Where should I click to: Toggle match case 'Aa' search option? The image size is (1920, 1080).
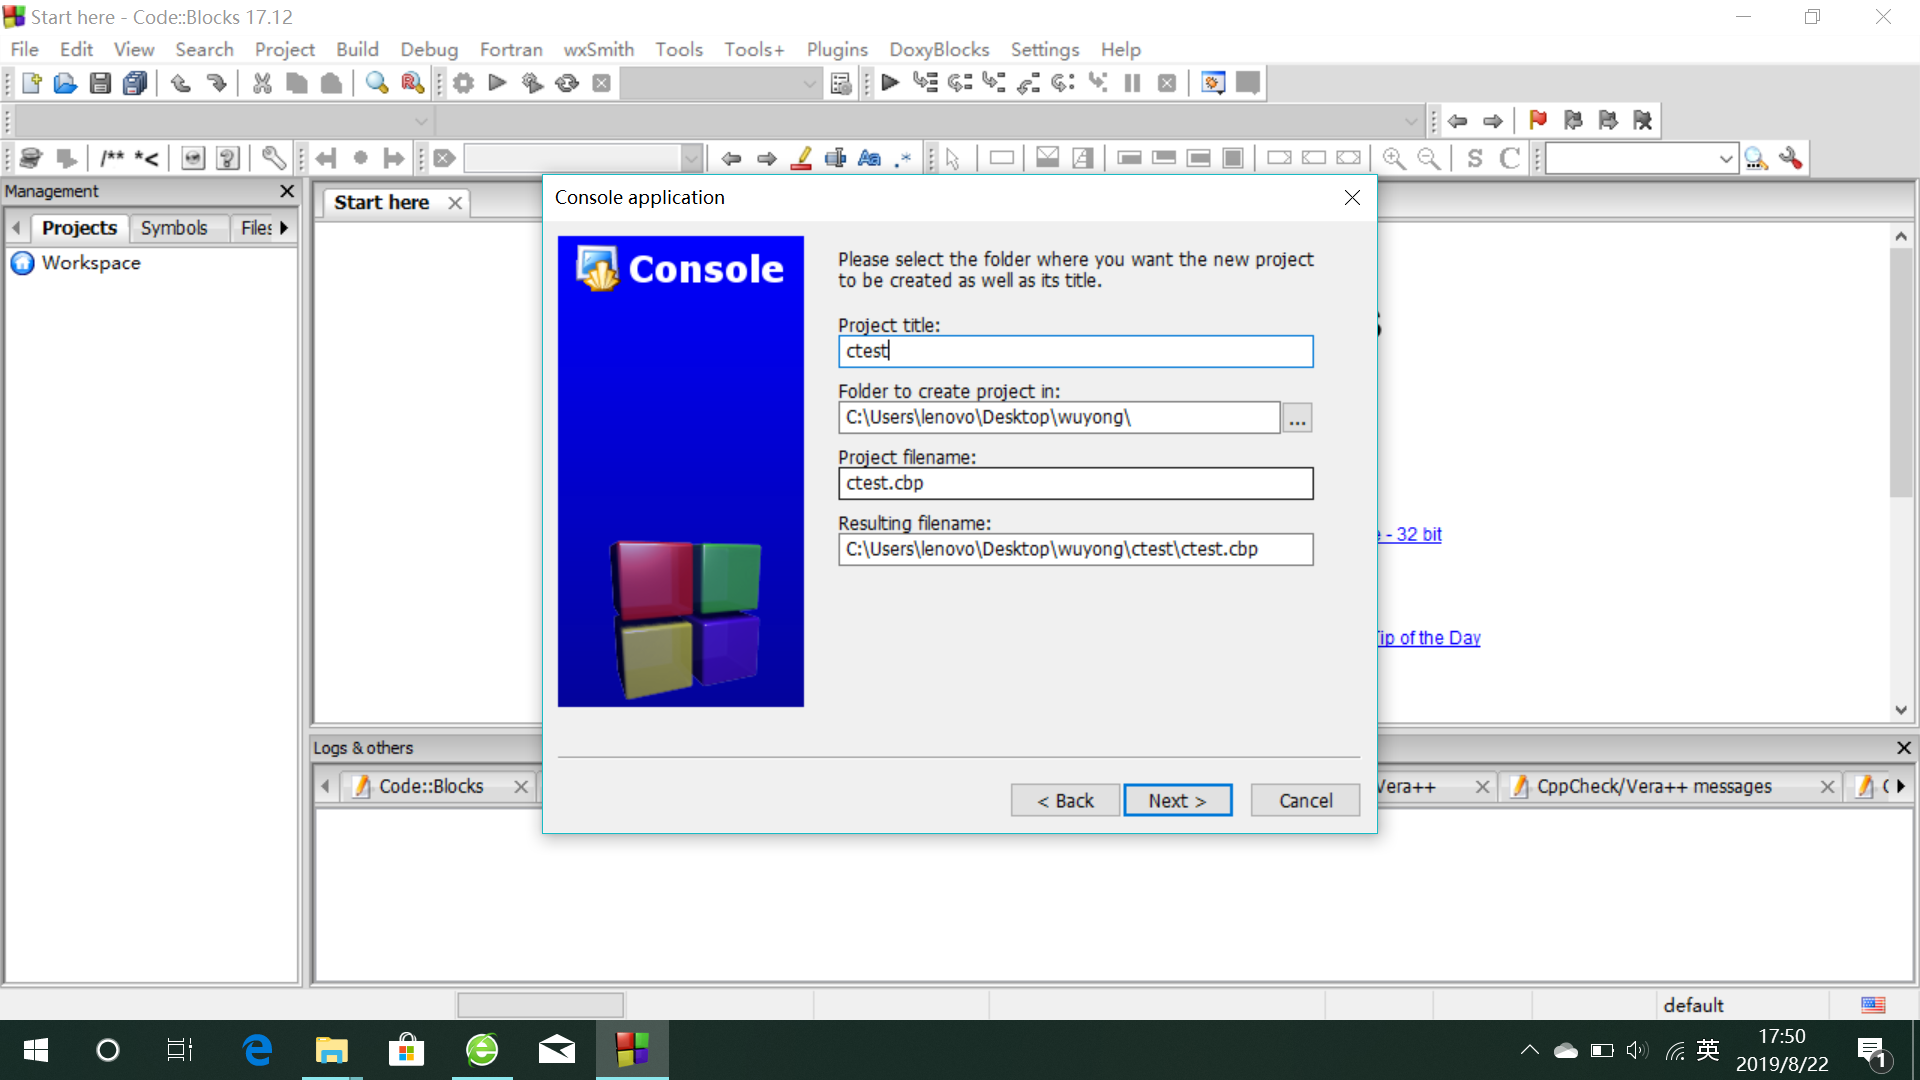[x=869, y=158]
